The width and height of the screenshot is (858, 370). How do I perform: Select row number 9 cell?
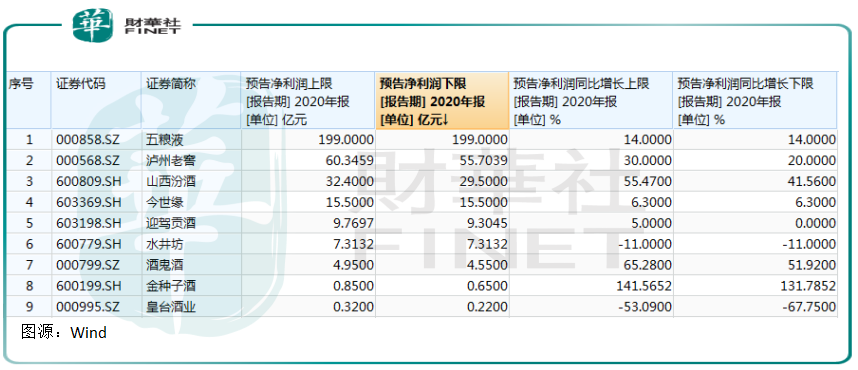(29, 308)
